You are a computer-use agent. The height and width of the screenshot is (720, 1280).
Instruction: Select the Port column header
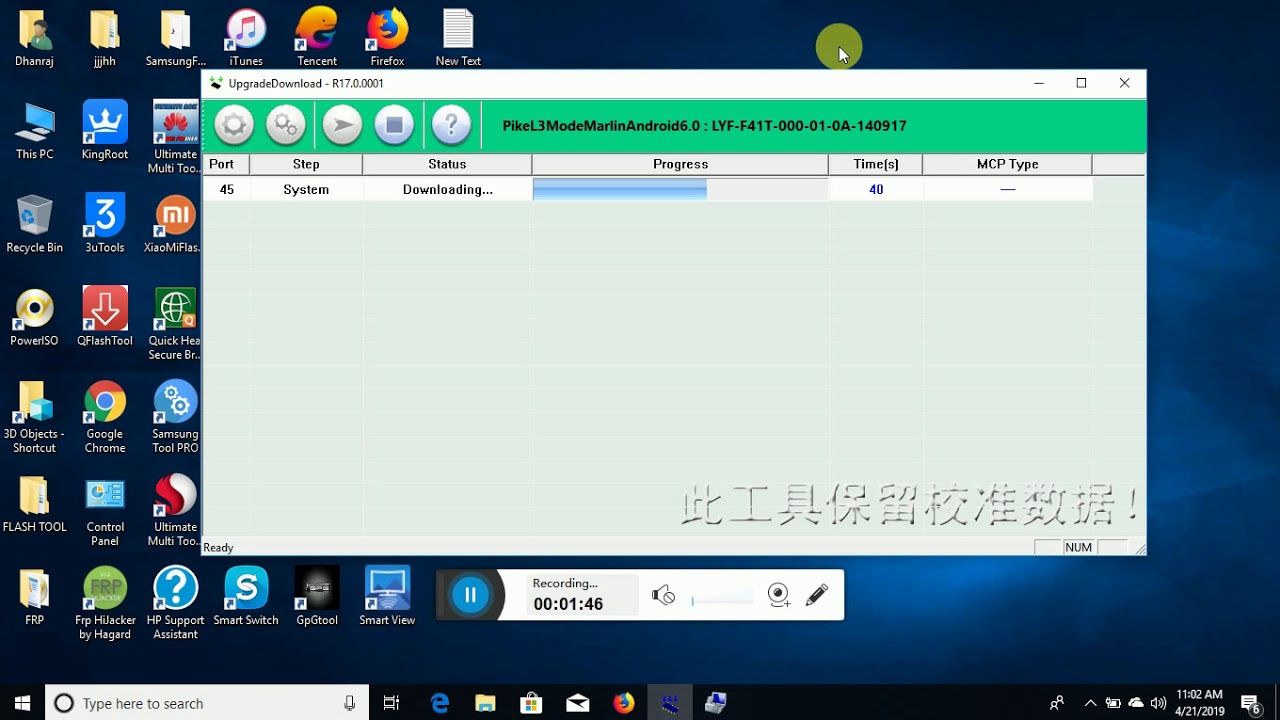coord(226,164)
